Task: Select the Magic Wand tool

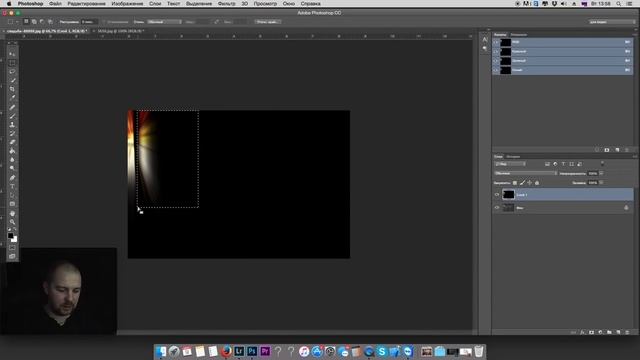Action: (x=12, y=80)
